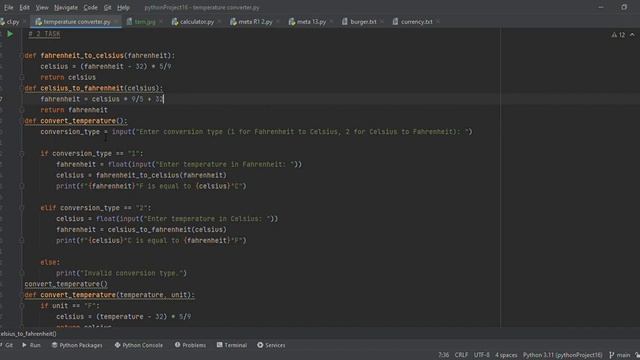The height and width of the screenshot is (360, 640).
Task: Click 'celsius = (temperature - 32) * 5/9' line
Action: click(x=124, y=317)
